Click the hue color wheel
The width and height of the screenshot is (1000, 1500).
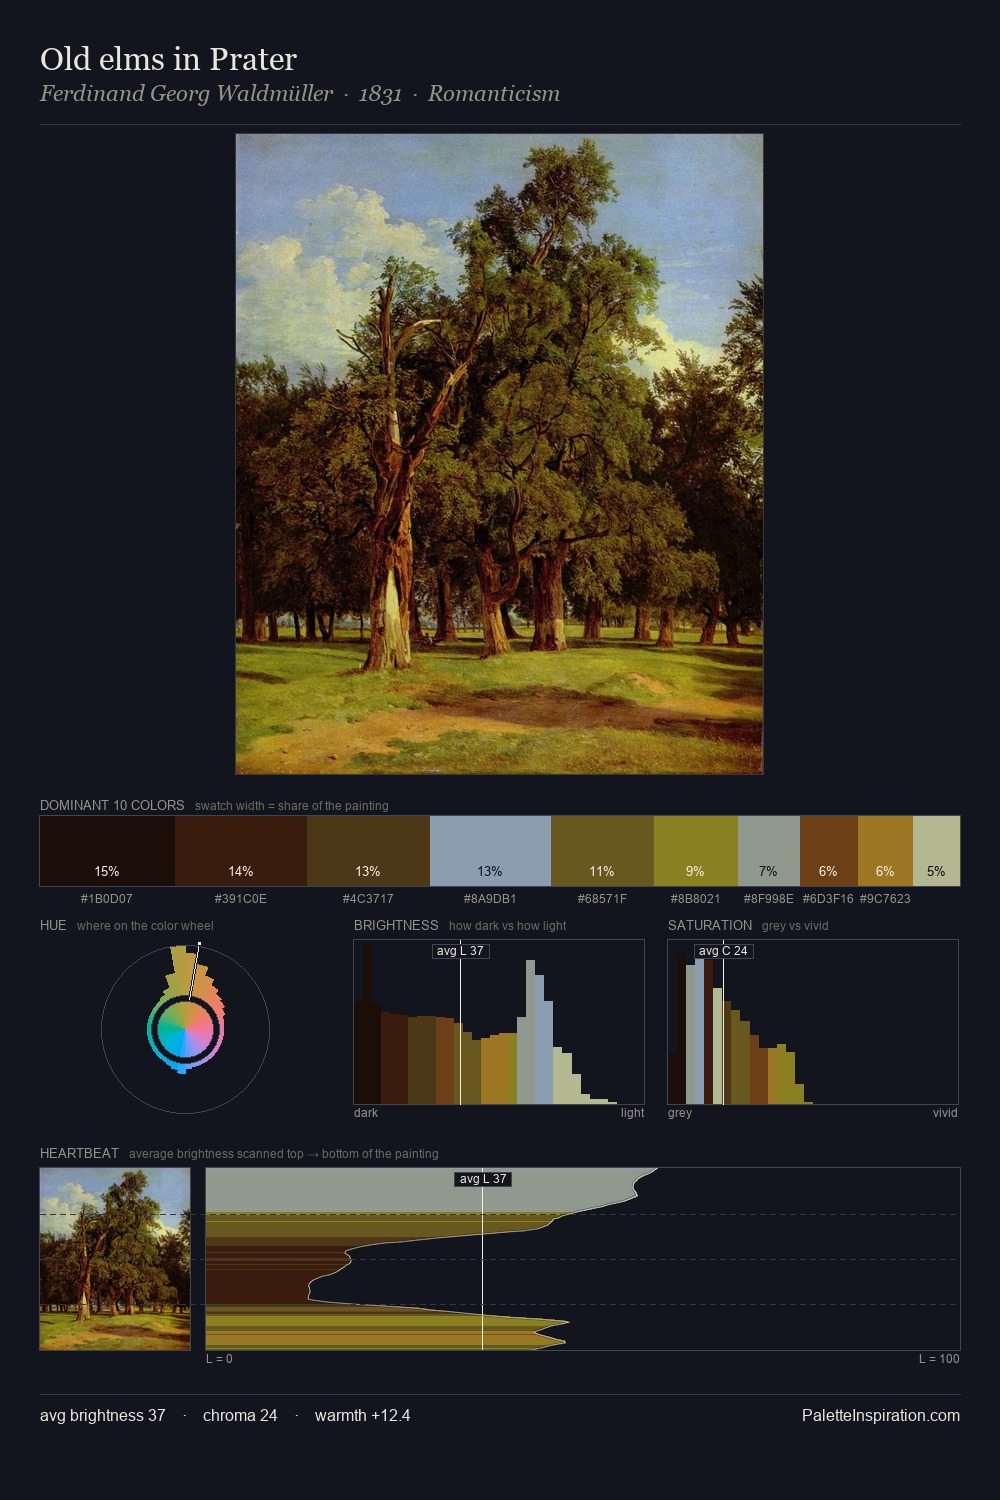point(185,1029)
